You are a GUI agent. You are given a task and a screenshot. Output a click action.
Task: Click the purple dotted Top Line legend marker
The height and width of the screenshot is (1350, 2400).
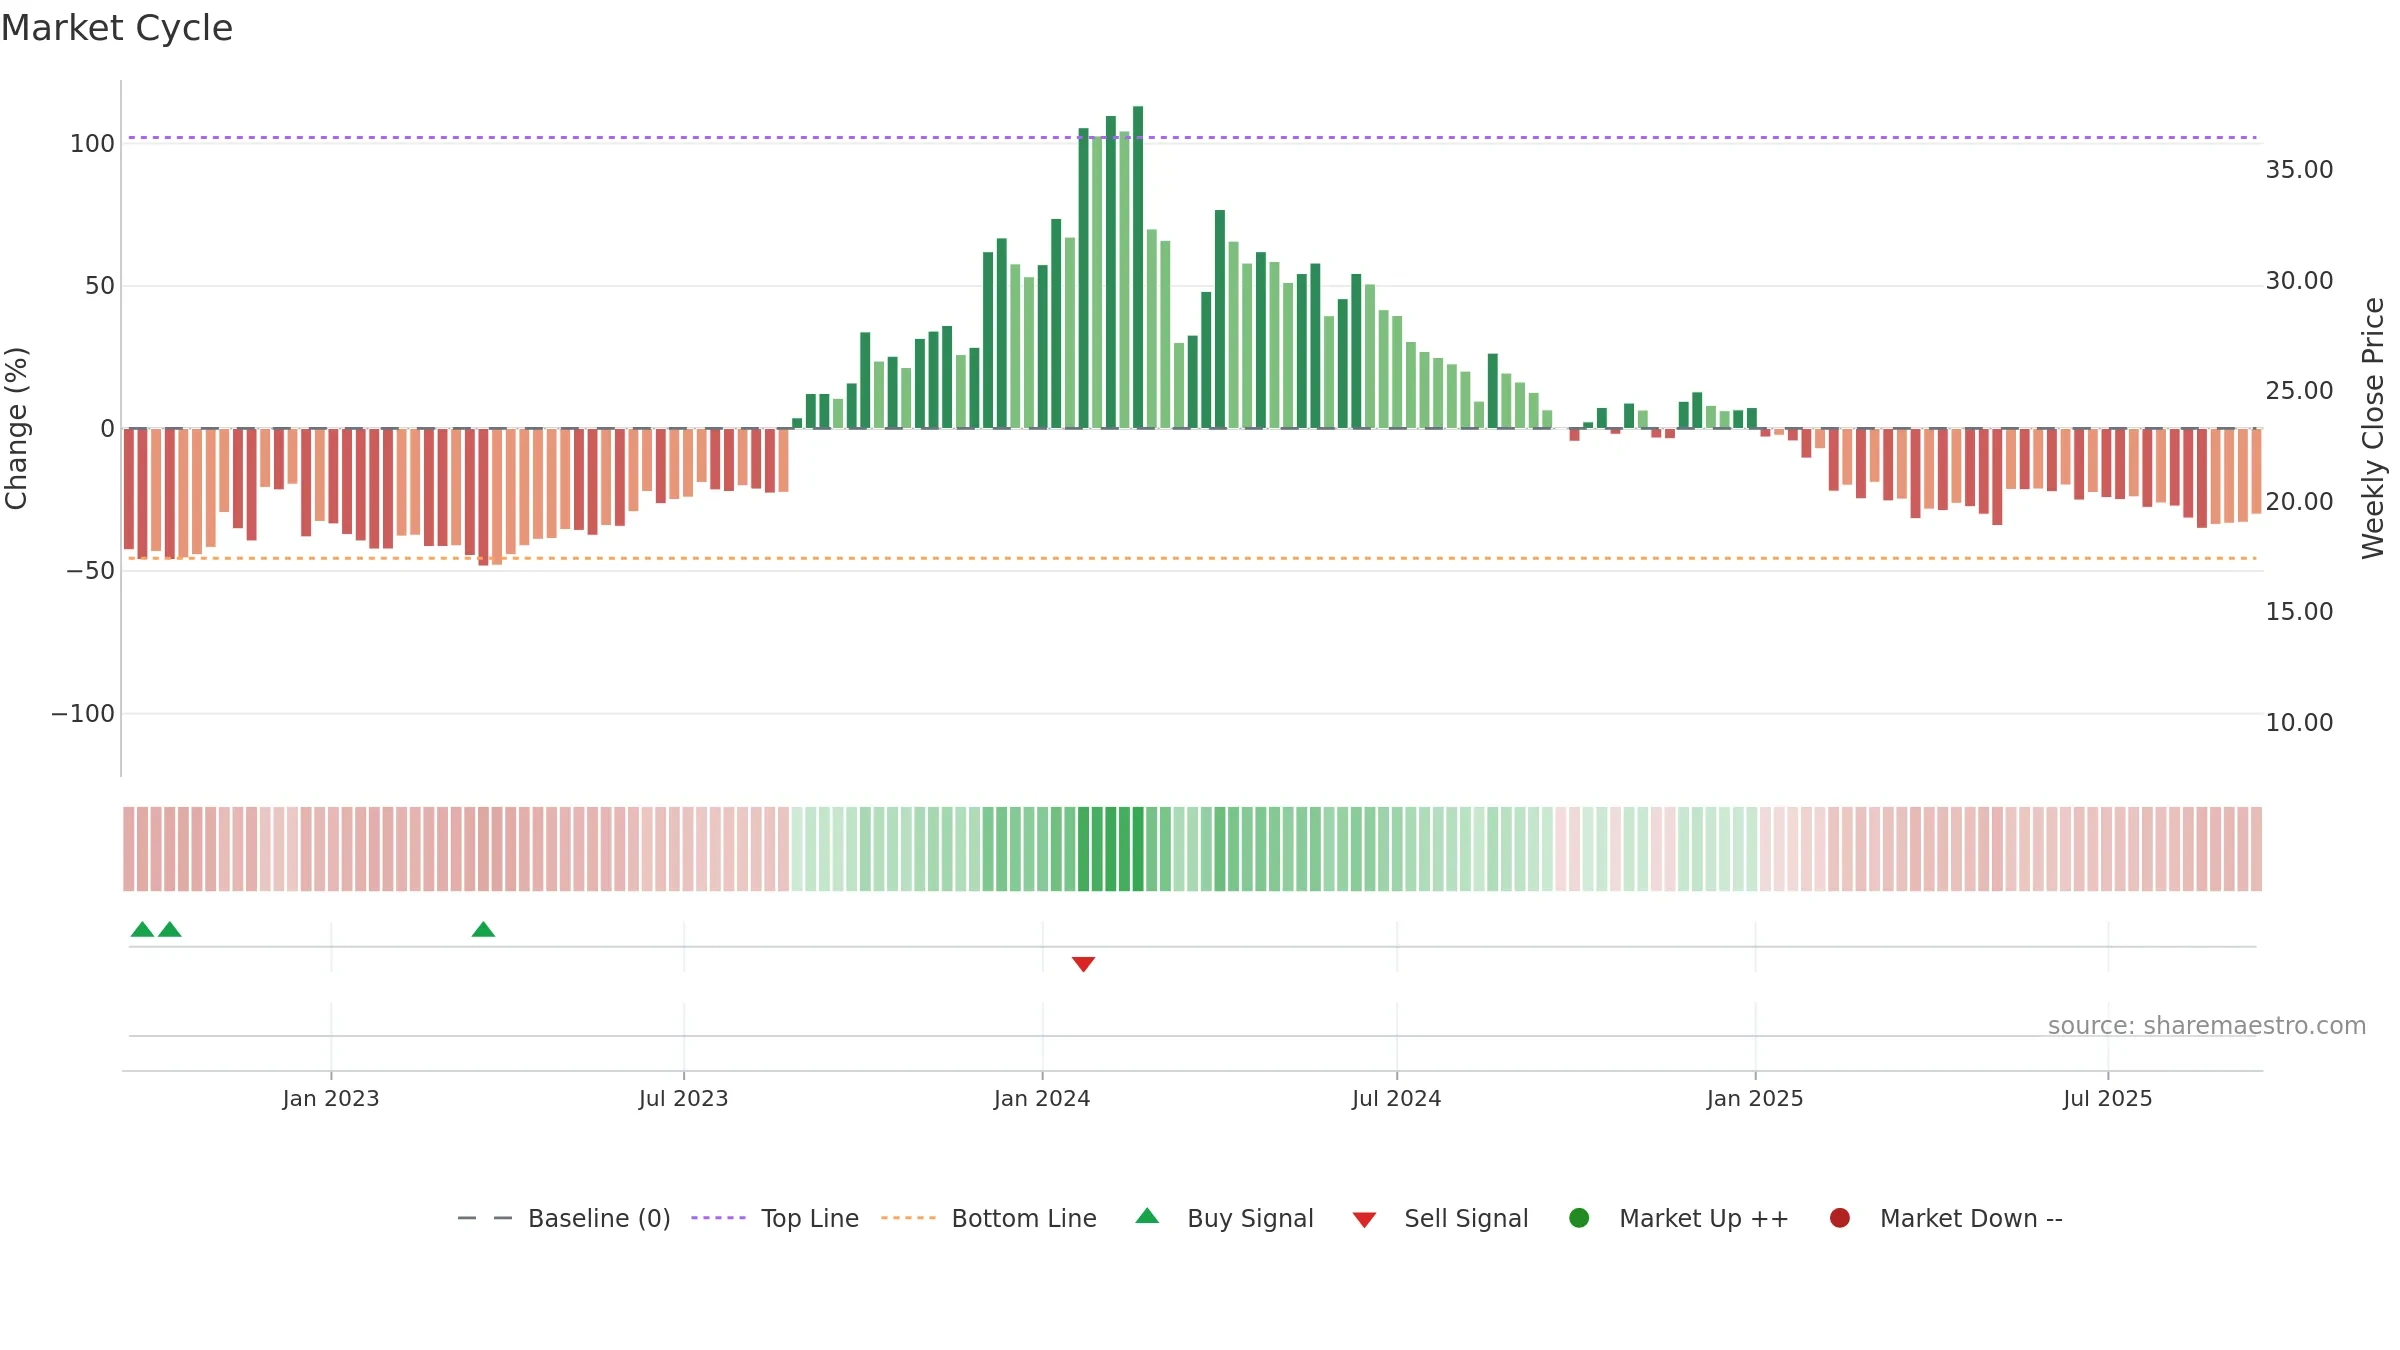pyautogui.click(x=718, y=1218)
